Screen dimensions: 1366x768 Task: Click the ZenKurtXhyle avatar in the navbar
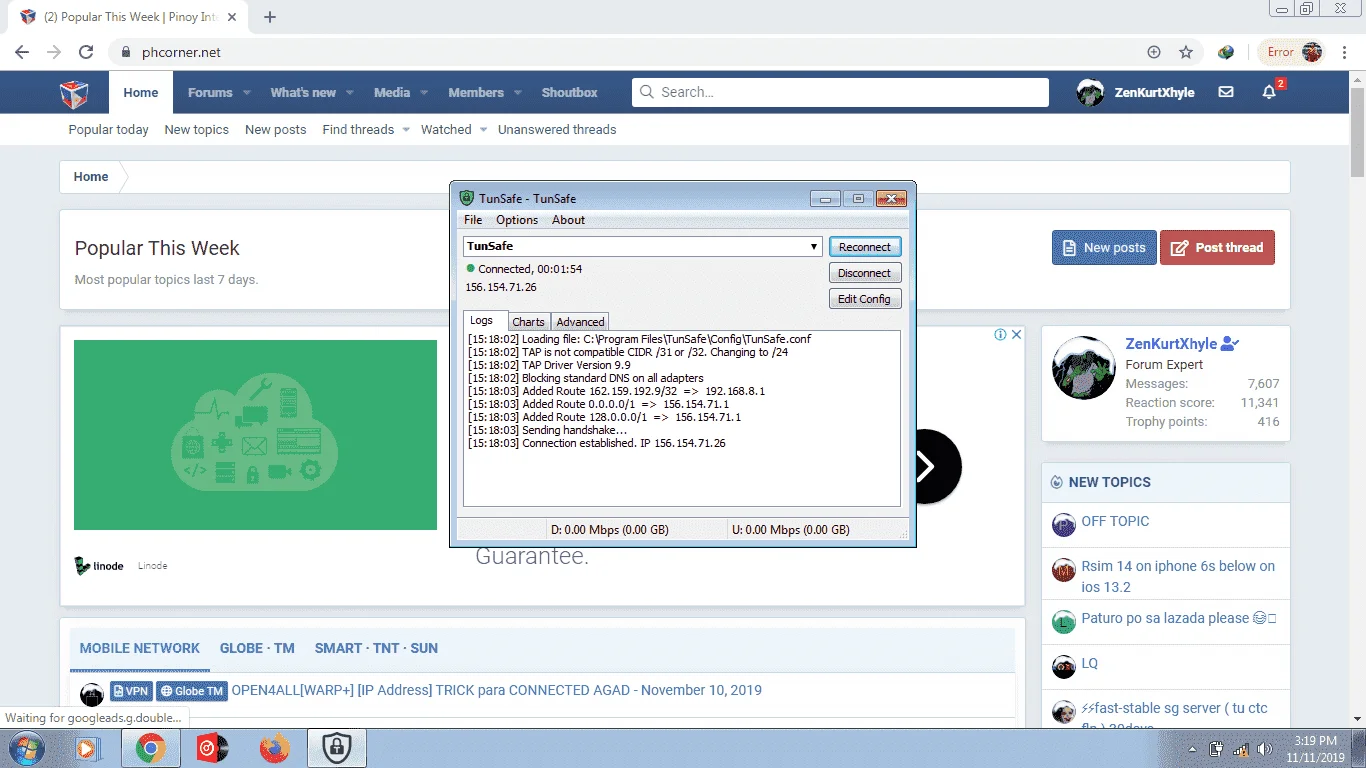1090,92
